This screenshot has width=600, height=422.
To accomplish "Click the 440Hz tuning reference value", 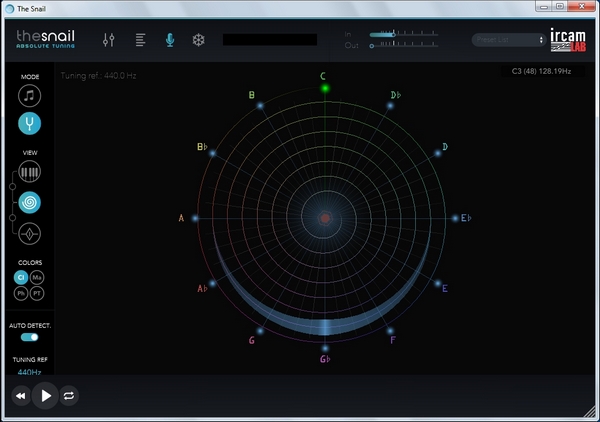I will (x=29, y=372).
